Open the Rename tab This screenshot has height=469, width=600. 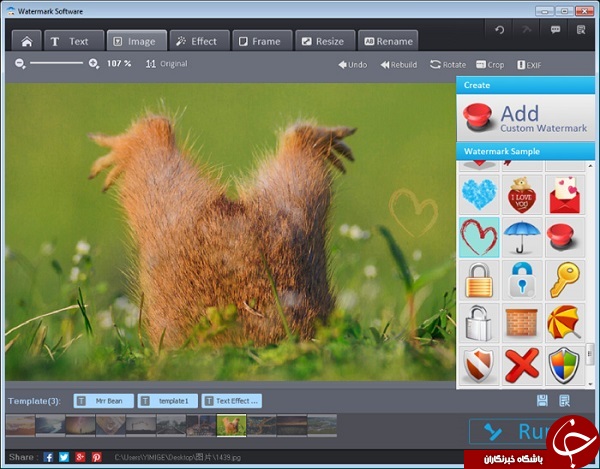click(388, 41)
